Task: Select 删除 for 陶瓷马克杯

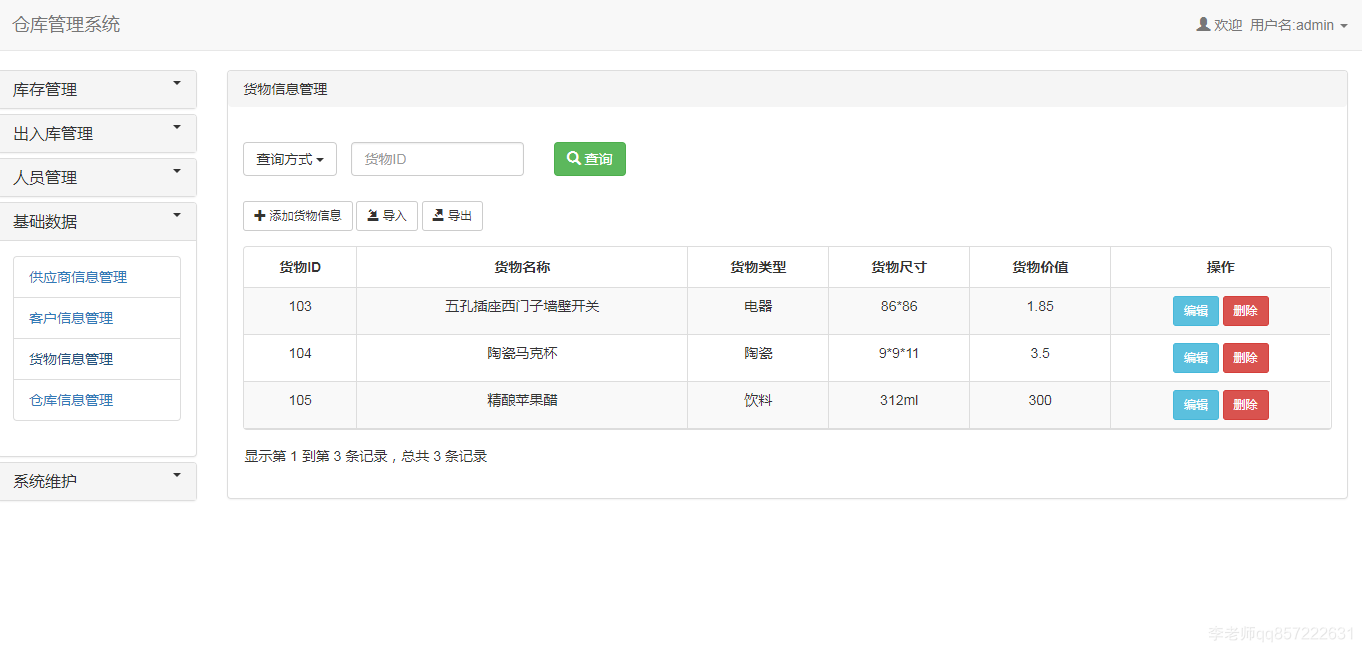Action: click(x=1245, y=357)
